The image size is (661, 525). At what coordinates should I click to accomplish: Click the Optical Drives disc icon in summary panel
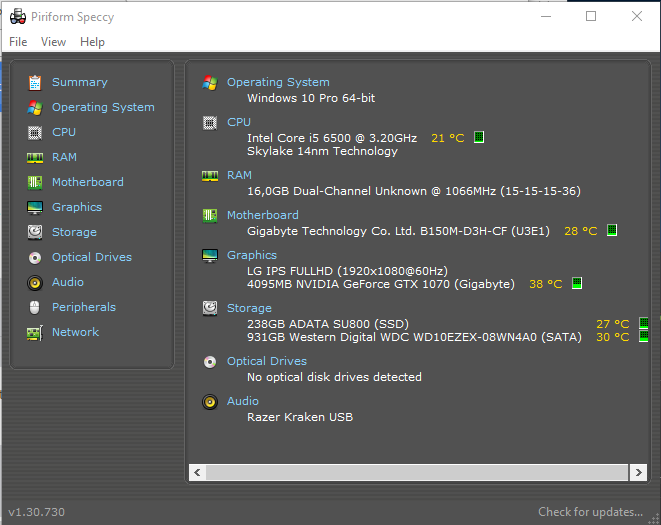210,362
